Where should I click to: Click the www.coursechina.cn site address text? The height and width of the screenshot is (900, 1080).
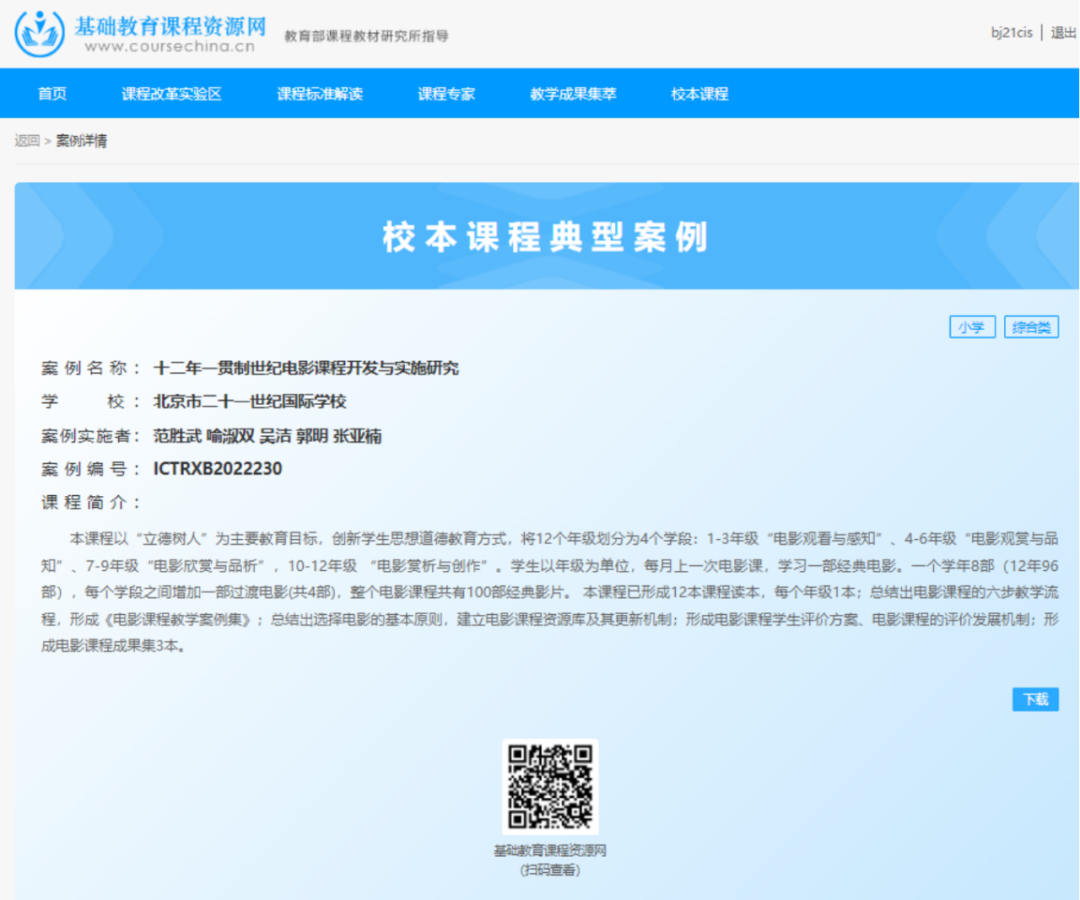(169, 46)
